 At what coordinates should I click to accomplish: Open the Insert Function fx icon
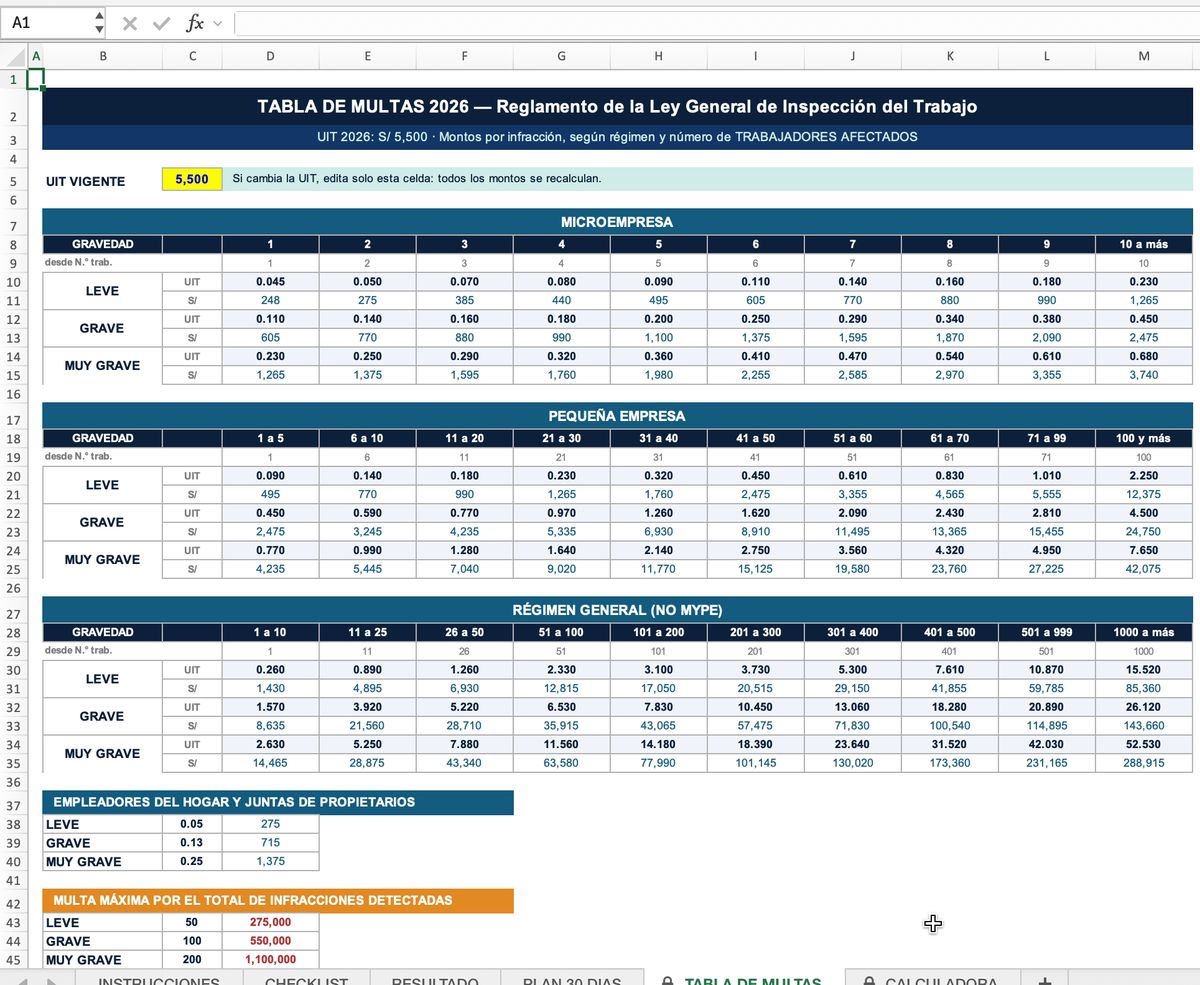196,23
